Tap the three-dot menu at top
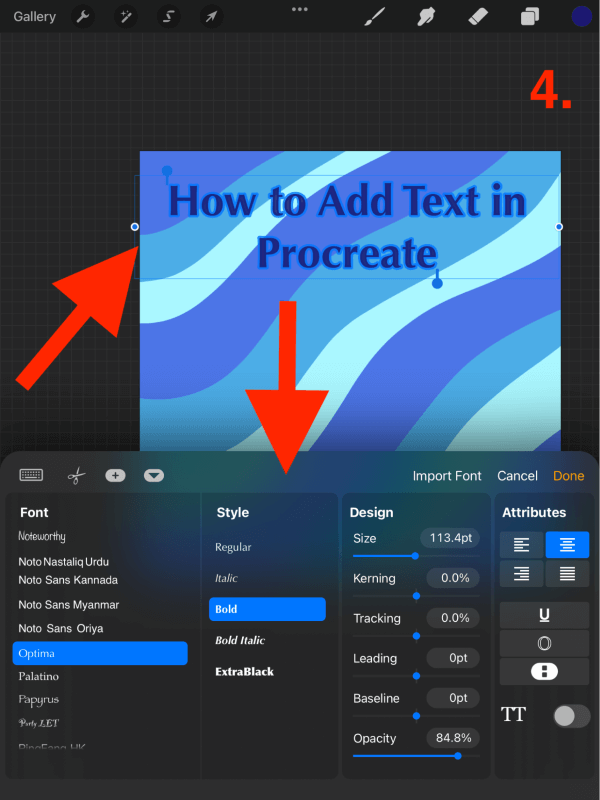Image resolution: width=600 pixels, height=800 pixels. click(x=299, y=9)
